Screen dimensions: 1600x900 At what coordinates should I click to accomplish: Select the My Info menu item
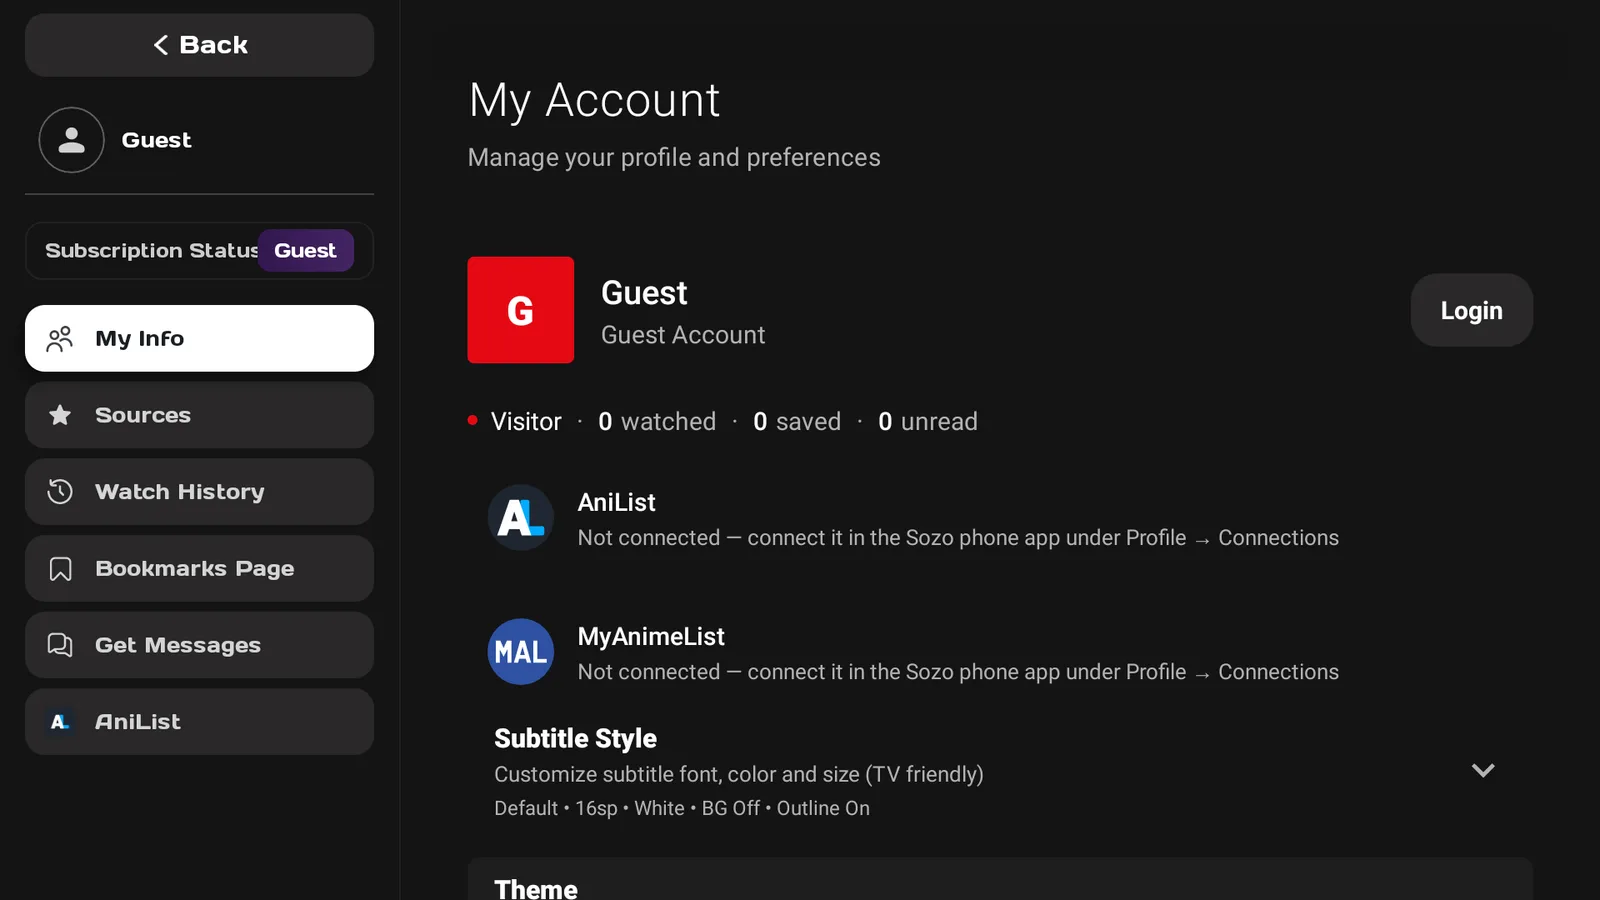coord(199,338)
